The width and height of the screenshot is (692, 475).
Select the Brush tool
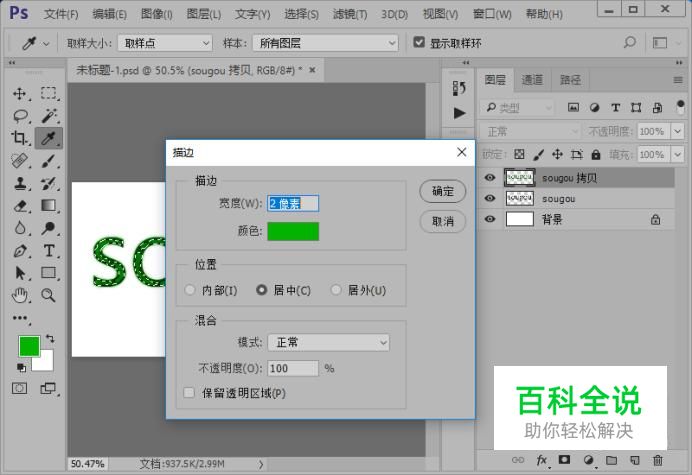[x=49, y=161]
